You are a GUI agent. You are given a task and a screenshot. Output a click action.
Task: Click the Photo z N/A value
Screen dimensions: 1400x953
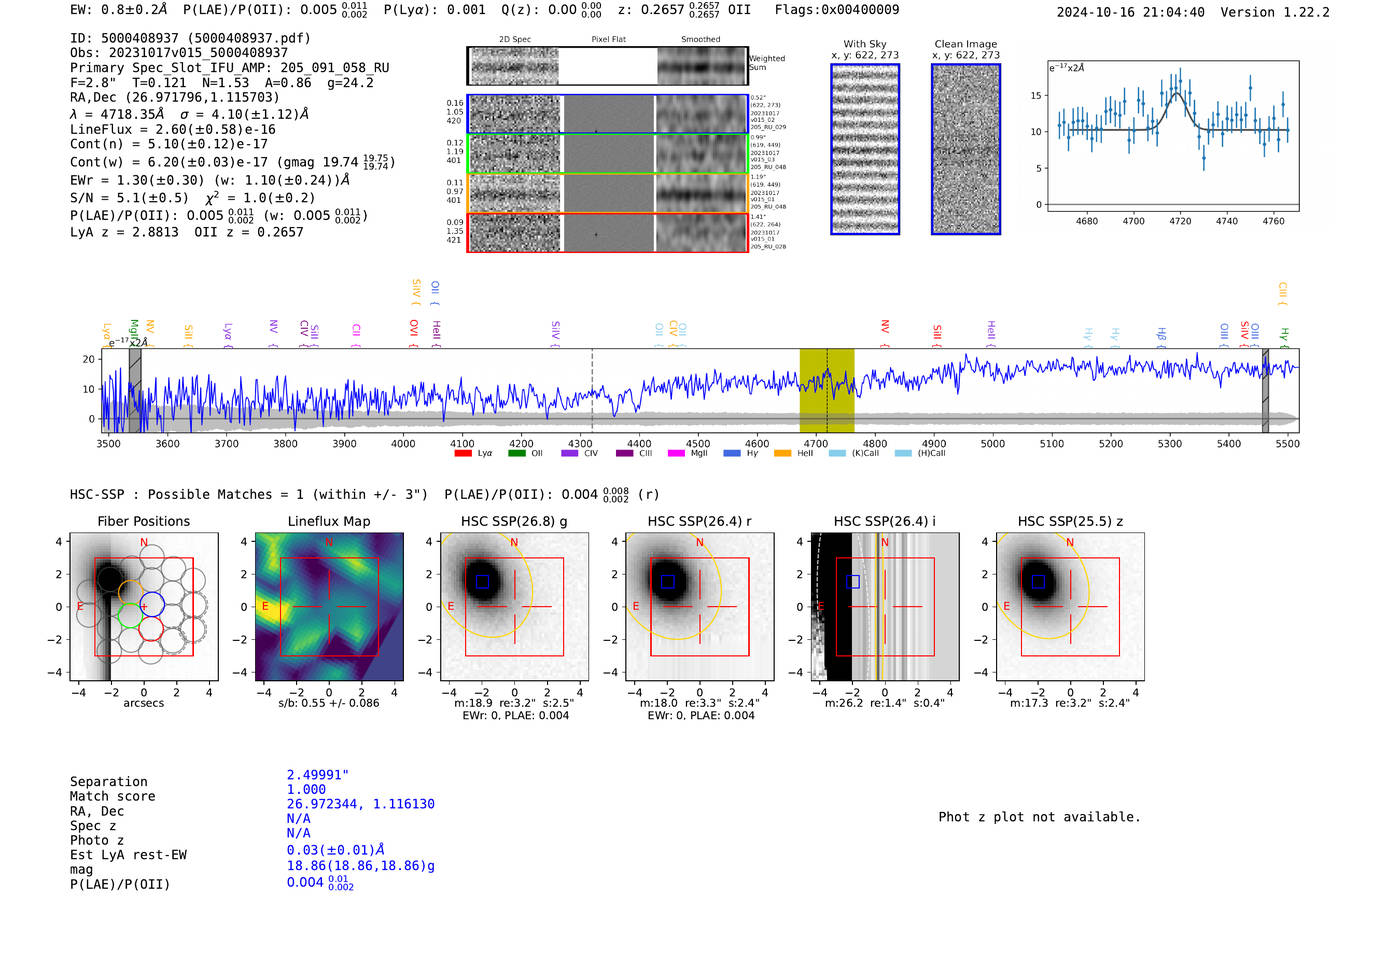click(x=298, y=833)
